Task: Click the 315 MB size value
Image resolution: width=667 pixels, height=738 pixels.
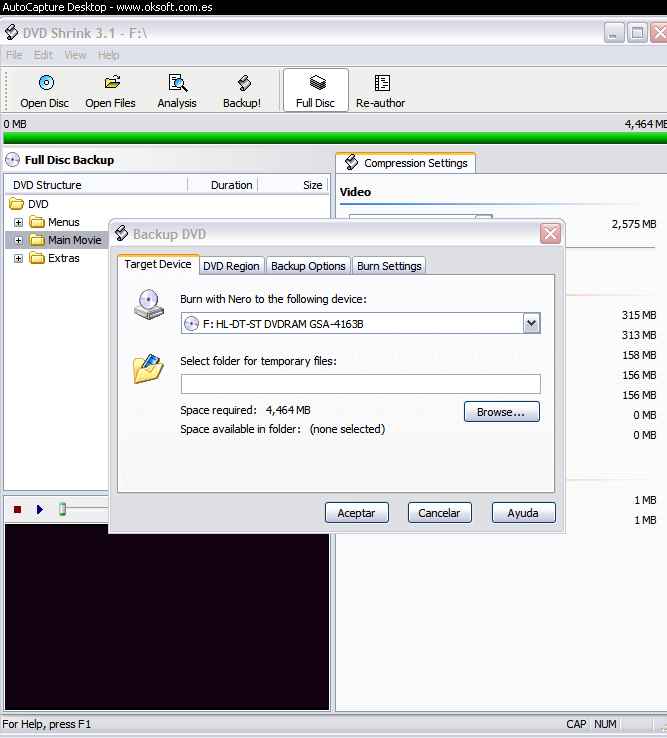Action: pyautogui.click(x=639, y=315)
